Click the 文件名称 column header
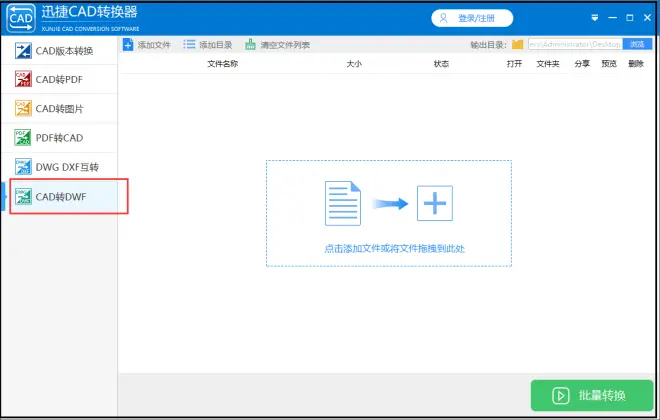 pos(223,64)
